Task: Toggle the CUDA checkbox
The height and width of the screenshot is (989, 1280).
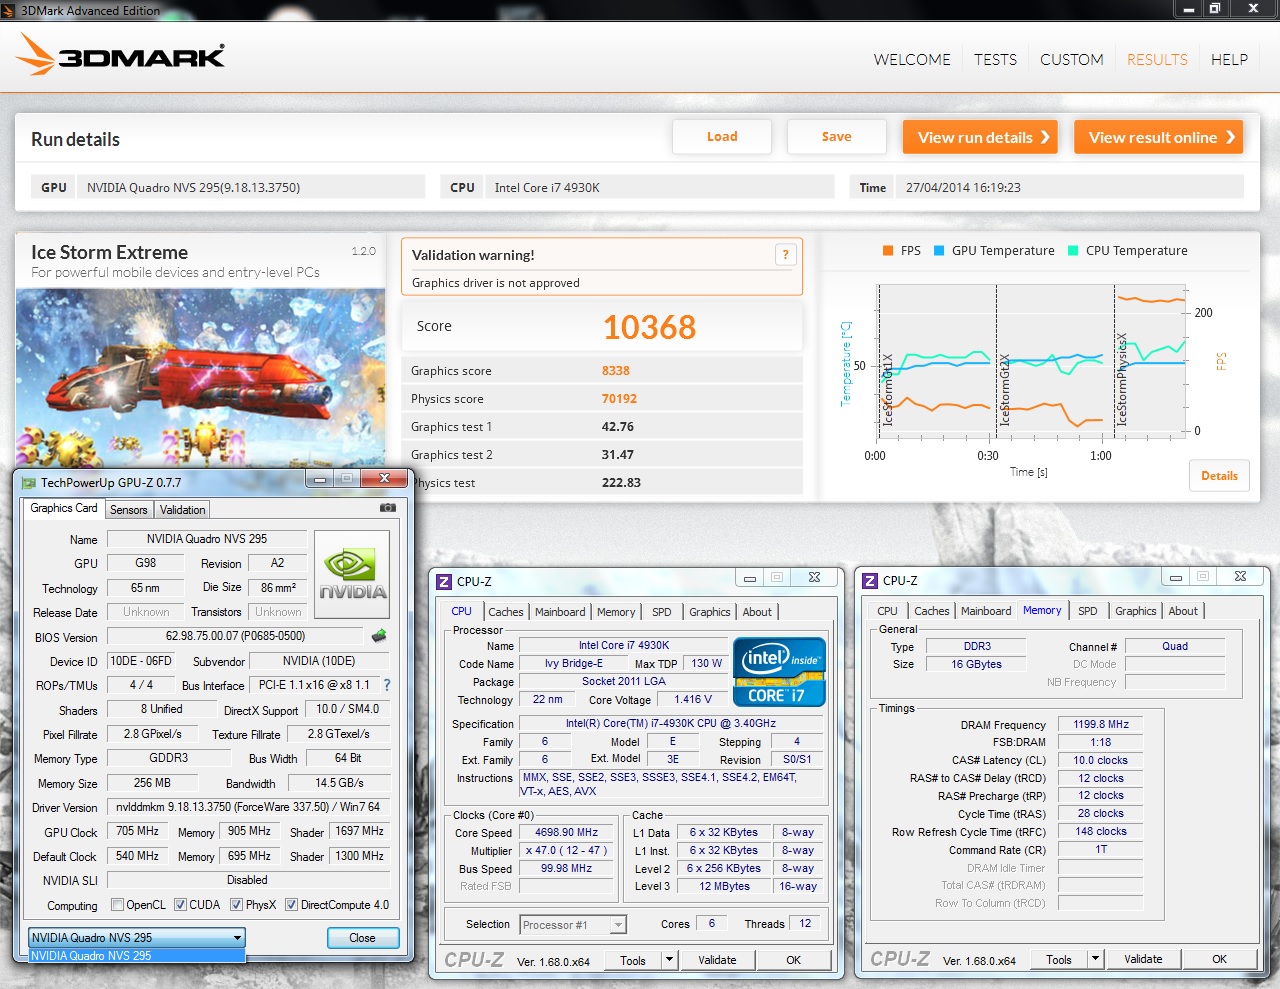Action: [181, 905]
